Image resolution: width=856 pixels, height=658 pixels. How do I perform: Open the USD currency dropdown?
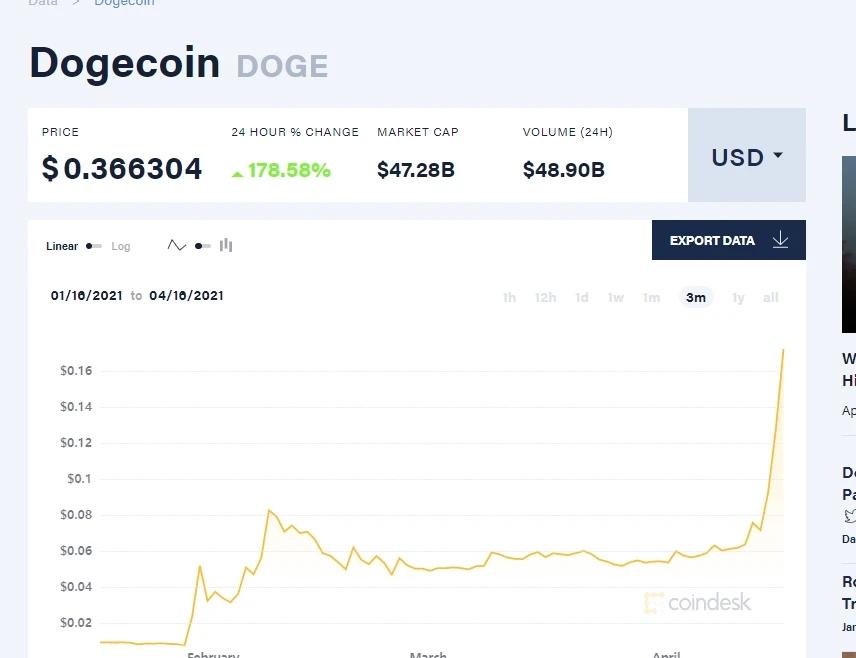[747, 156]
